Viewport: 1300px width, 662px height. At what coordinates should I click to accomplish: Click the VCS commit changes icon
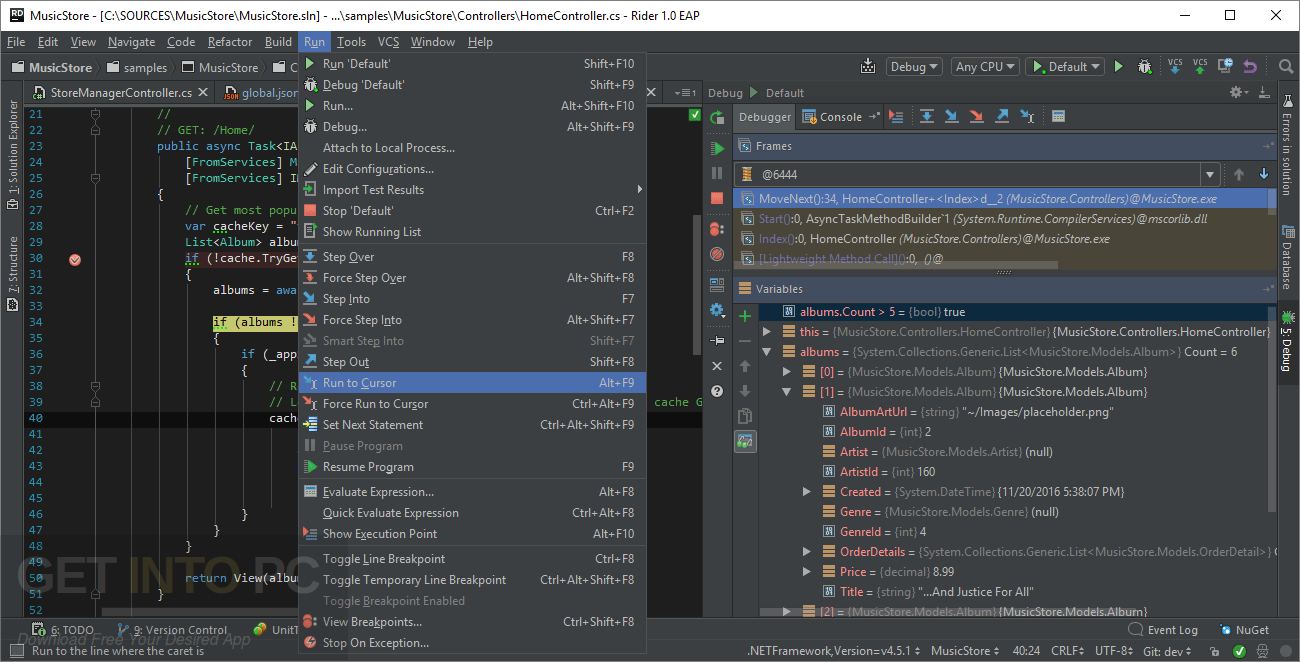[1200, 67]
